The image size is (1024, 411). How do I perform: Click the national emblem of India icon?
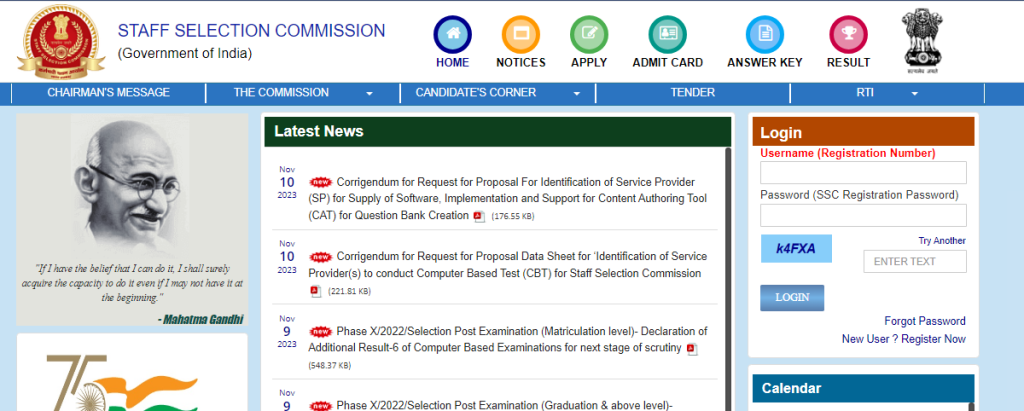(x=922, y=41)
